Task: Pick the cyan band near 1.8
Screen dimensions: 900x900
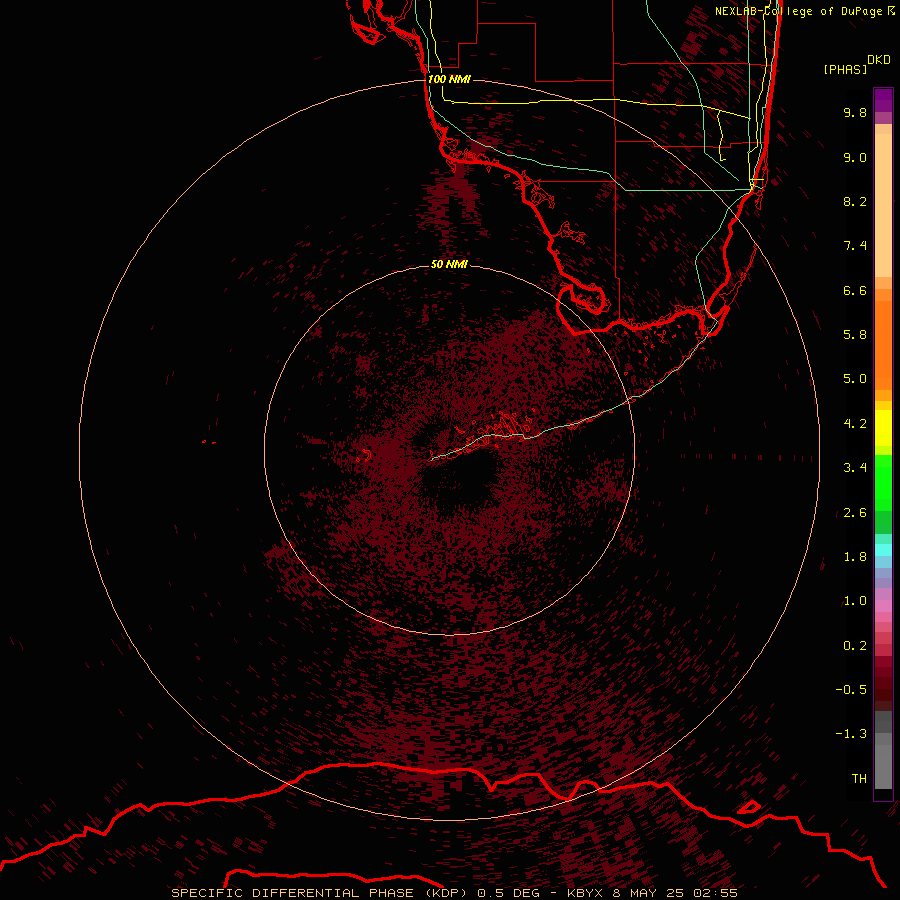Action: (883, 550)
